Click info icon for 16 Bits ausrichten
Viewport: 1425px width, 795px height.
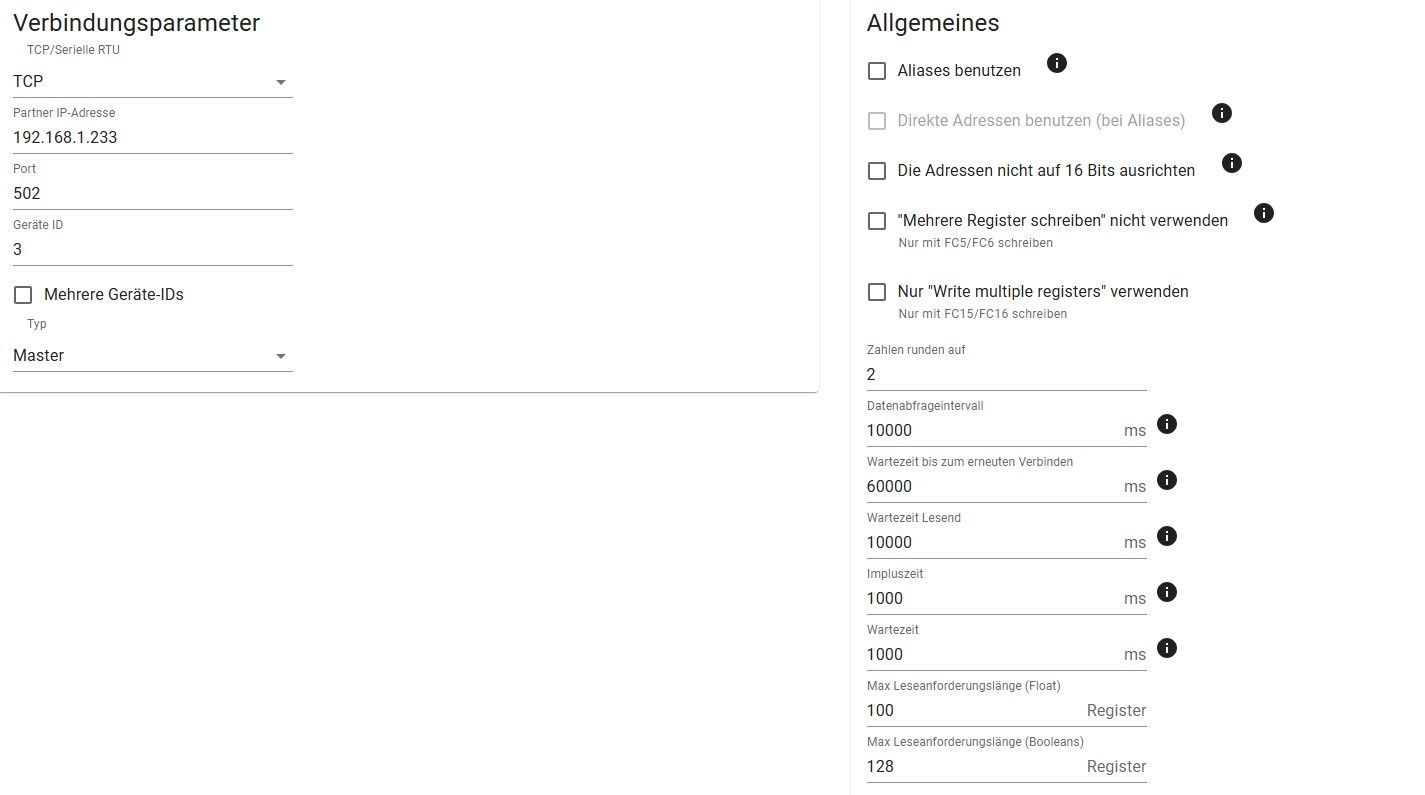pyautogui.click(x=1232, y=162)
